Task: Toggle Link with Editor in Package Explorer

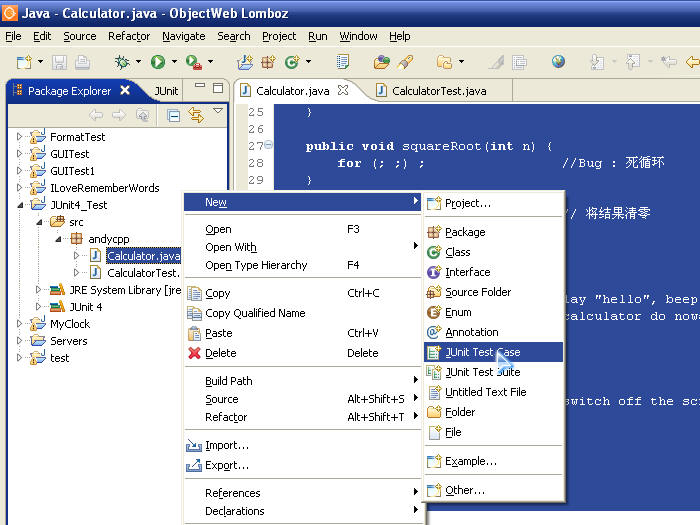Action: [x=196, y=116]
